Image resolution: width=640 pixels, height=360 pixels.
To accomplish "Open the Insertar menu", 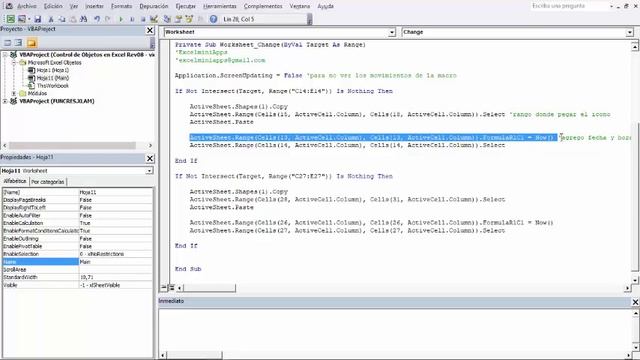I will point(94,6).
